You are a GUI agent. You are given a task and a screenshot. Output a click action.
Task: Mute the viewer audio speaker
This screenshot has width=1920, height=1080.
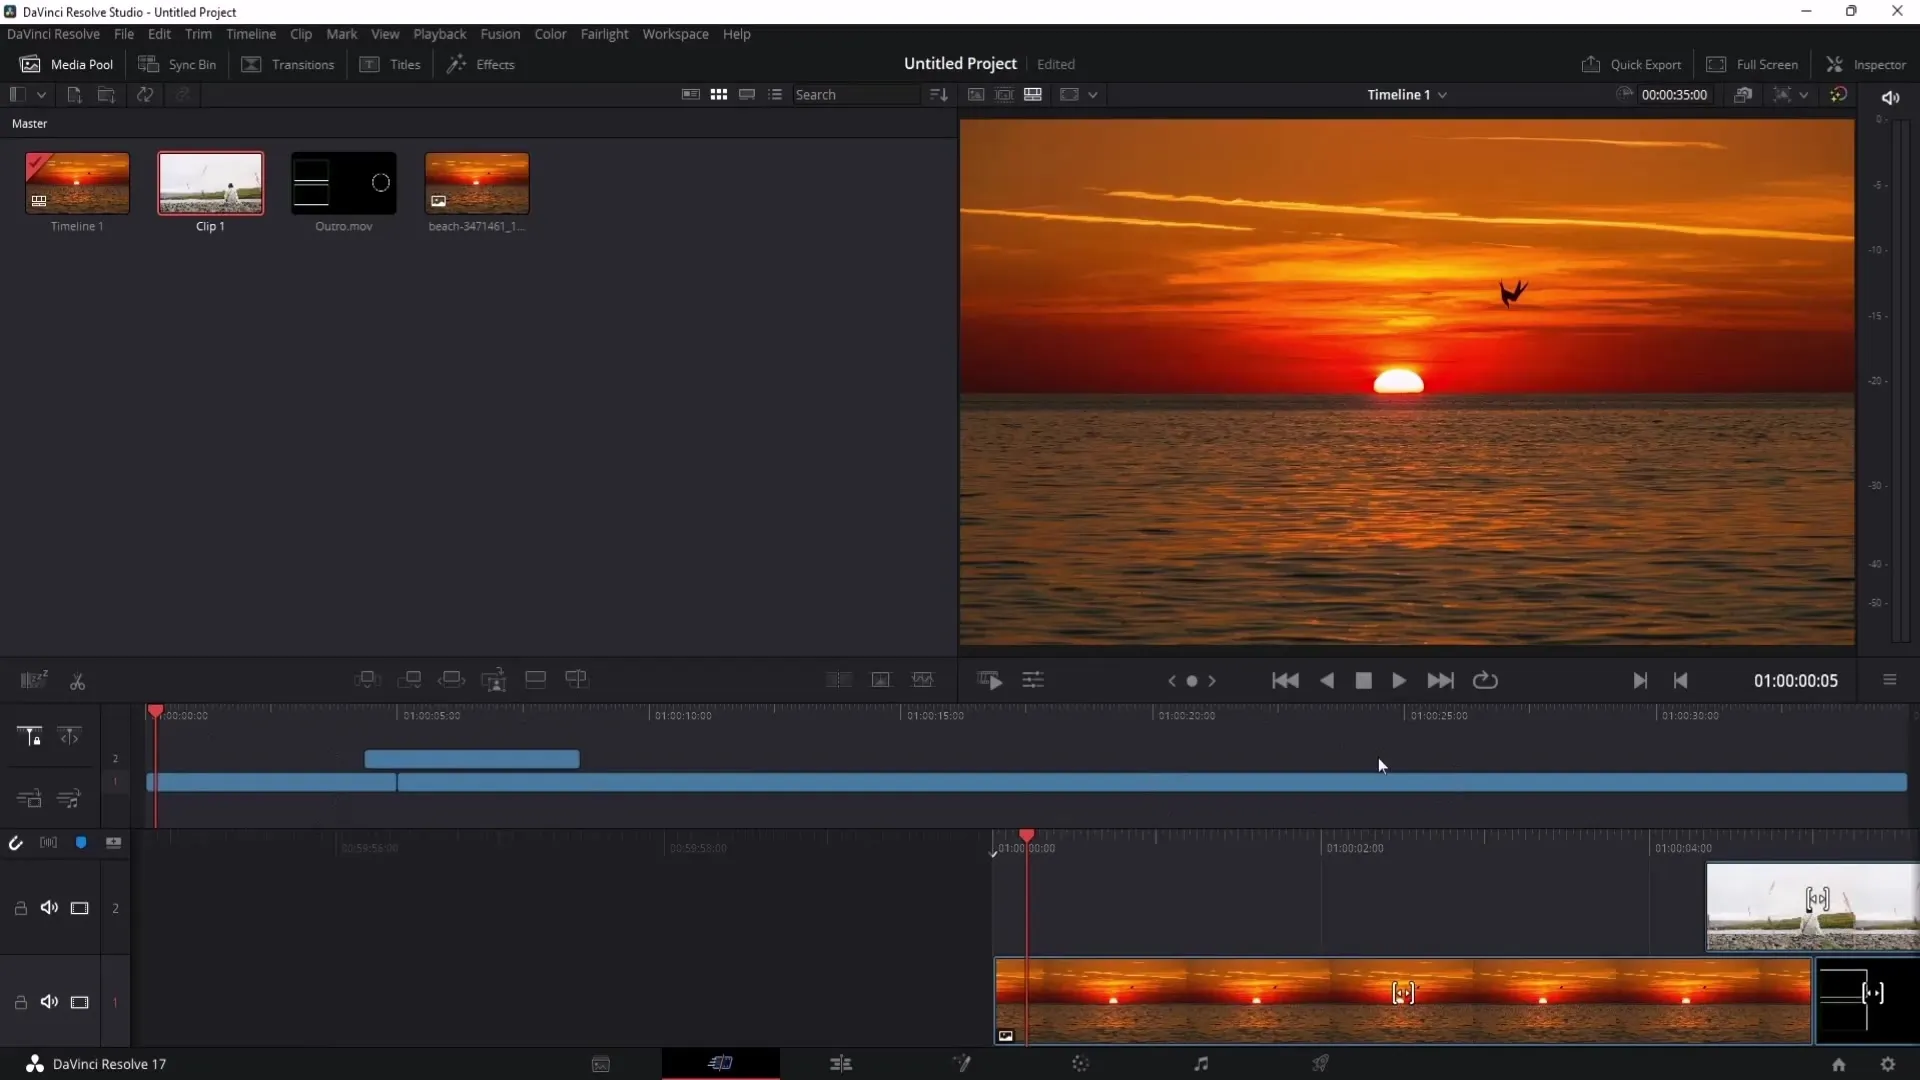pos(1890,97)
